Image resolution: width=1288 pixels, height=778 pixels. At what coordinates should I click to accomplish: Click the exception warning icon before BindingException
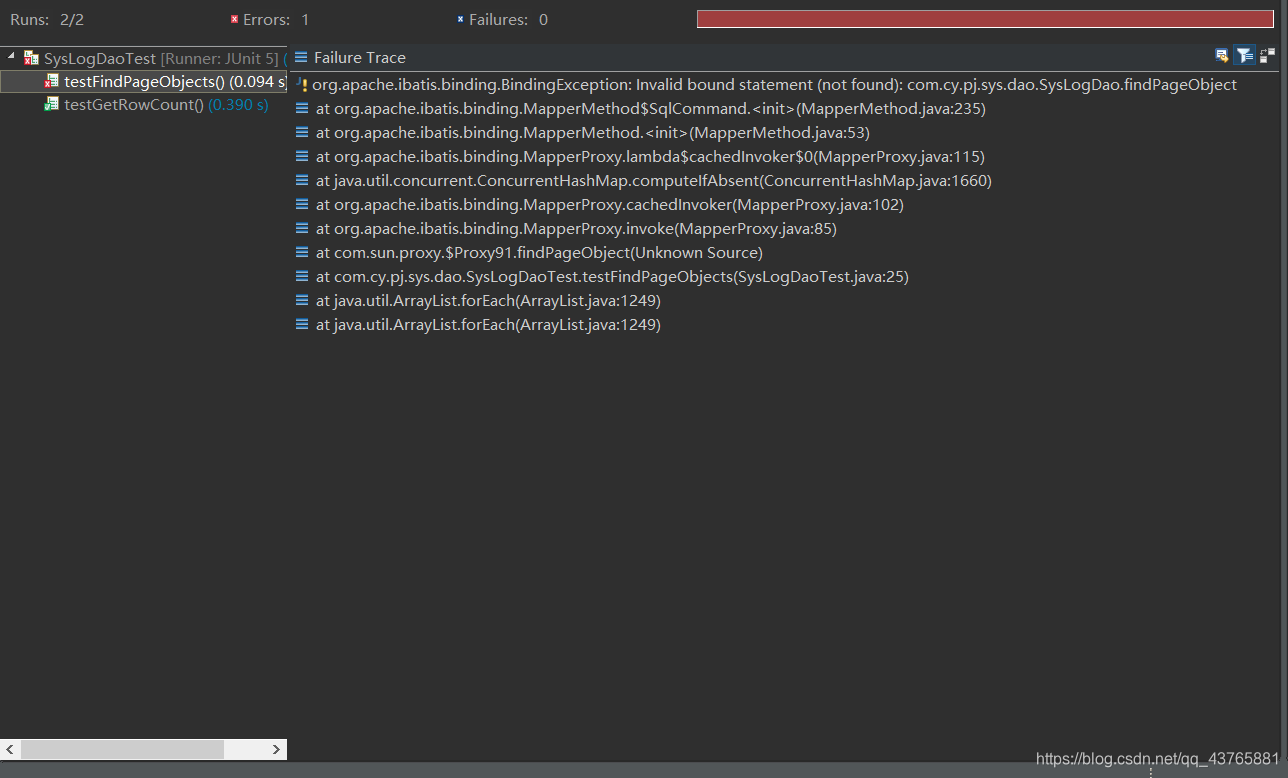pyautogui.click(x=302, y=85)
